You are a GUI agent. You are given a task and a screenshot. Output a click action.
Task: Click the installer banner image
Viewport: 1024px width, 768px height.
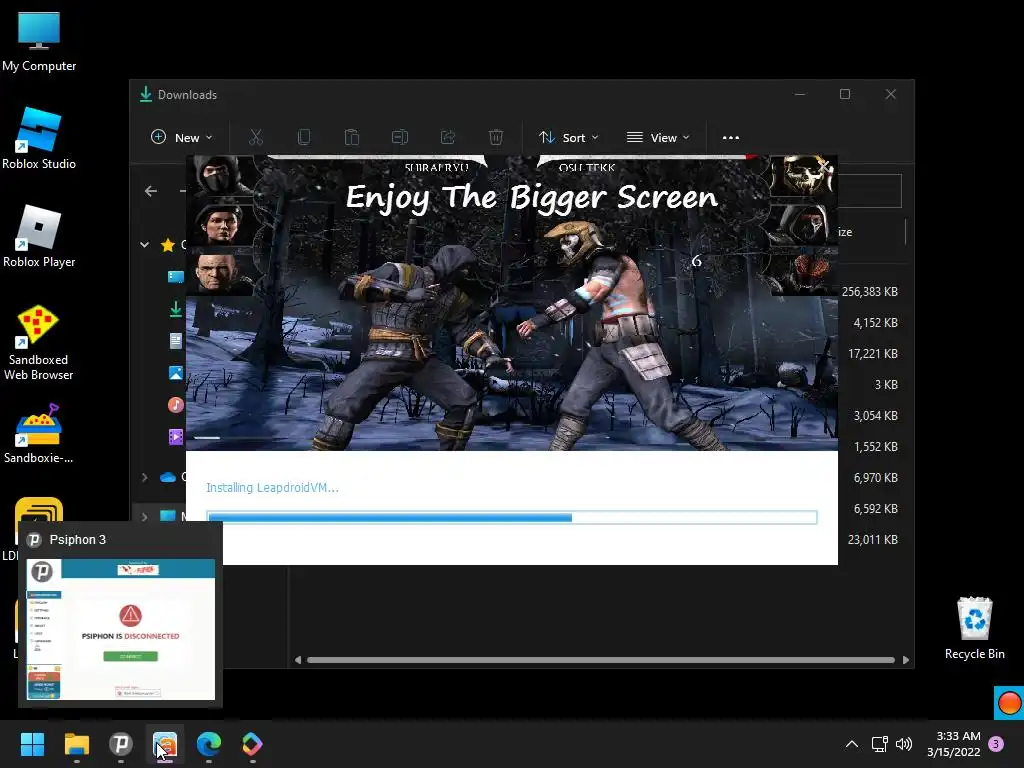pos(511,302)
